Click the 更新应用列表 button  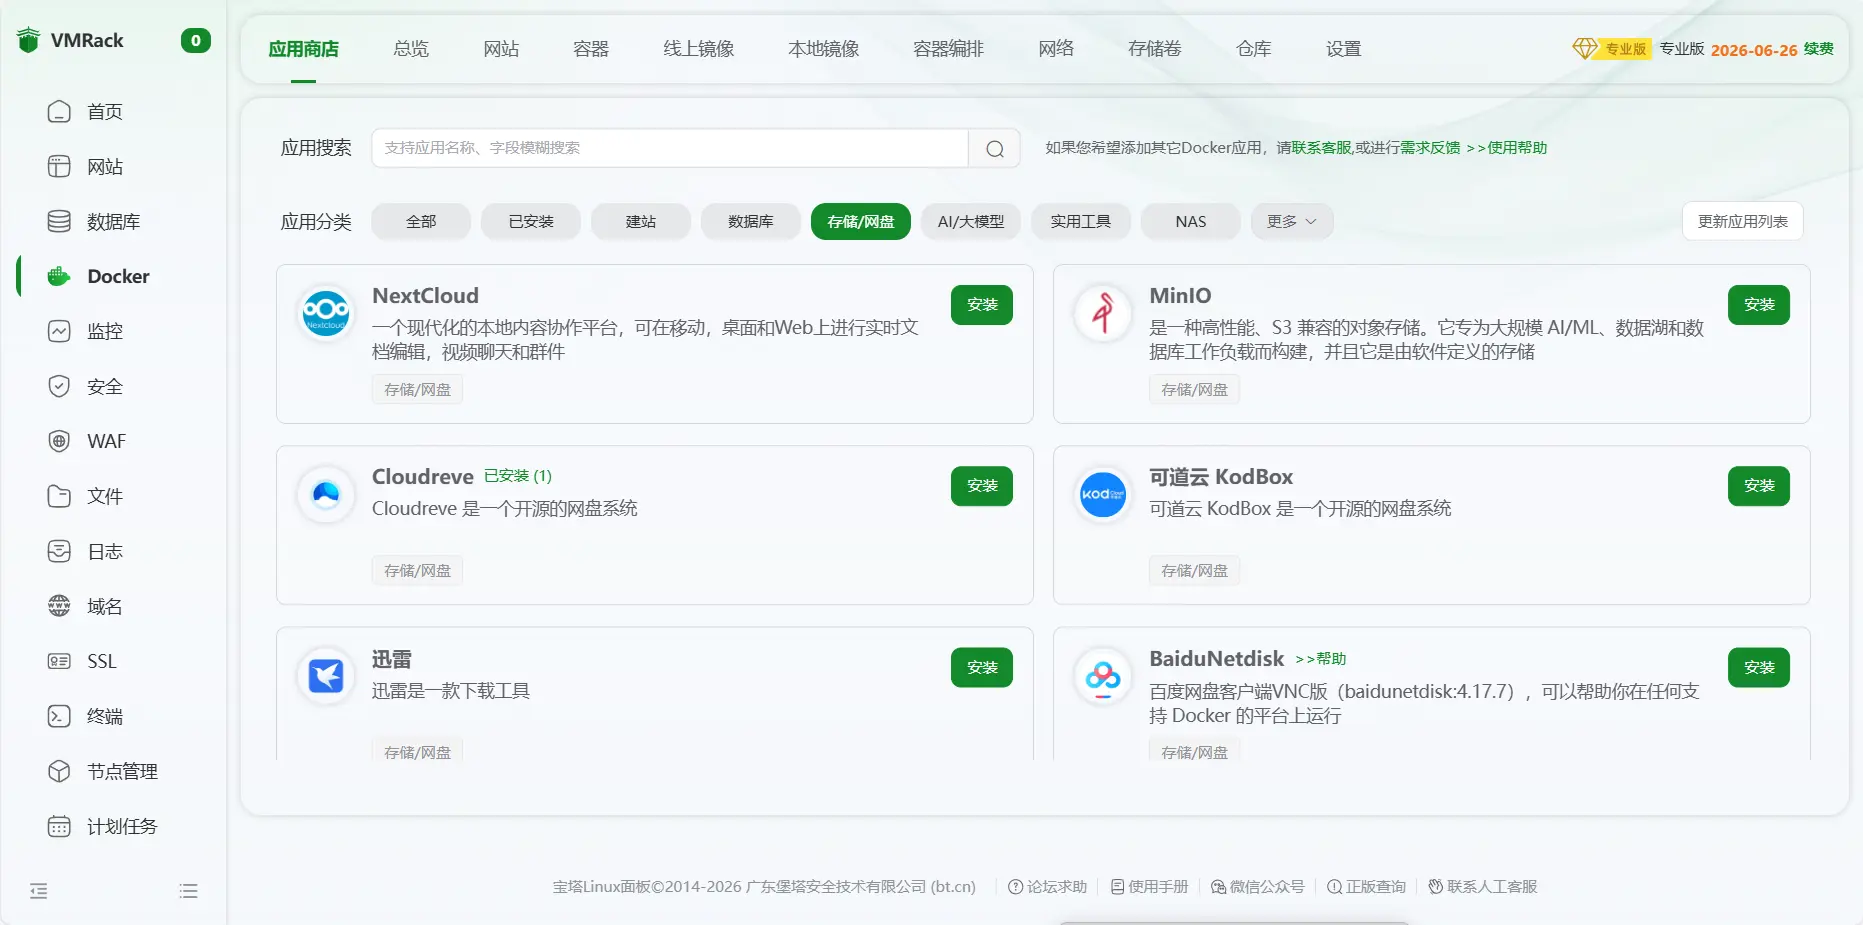[x=1742, y=222]
